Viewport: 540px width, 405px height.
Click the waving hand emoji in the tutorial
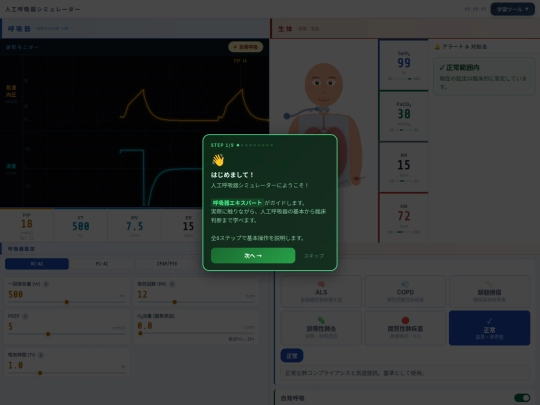pos(218,160)
